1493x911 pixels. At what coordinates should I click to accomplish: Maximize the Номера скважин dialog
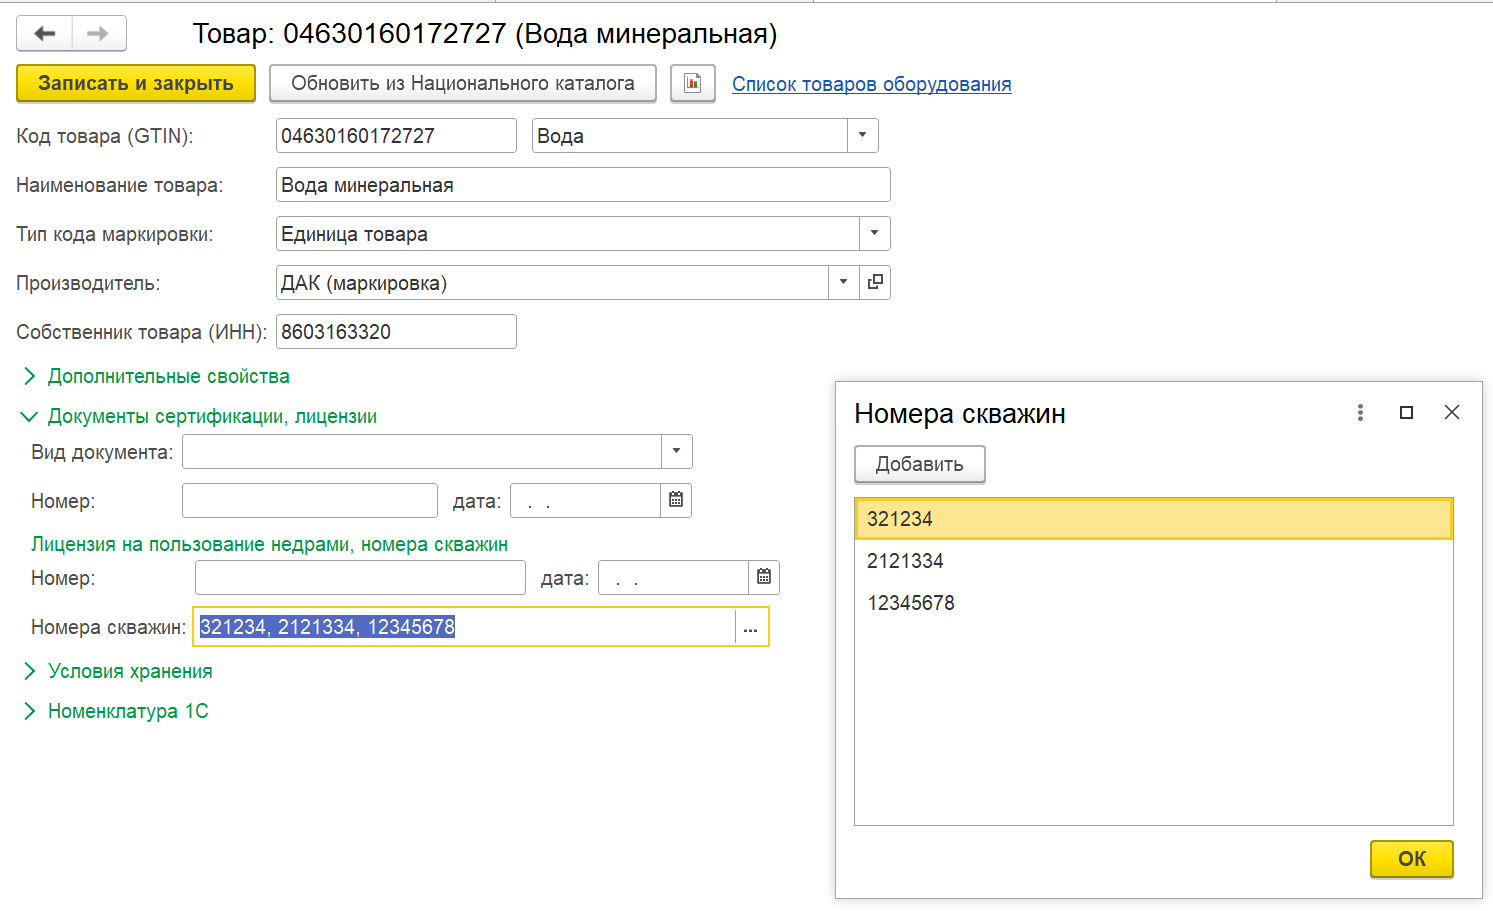pyautogui.click(x=1406, y=413)
